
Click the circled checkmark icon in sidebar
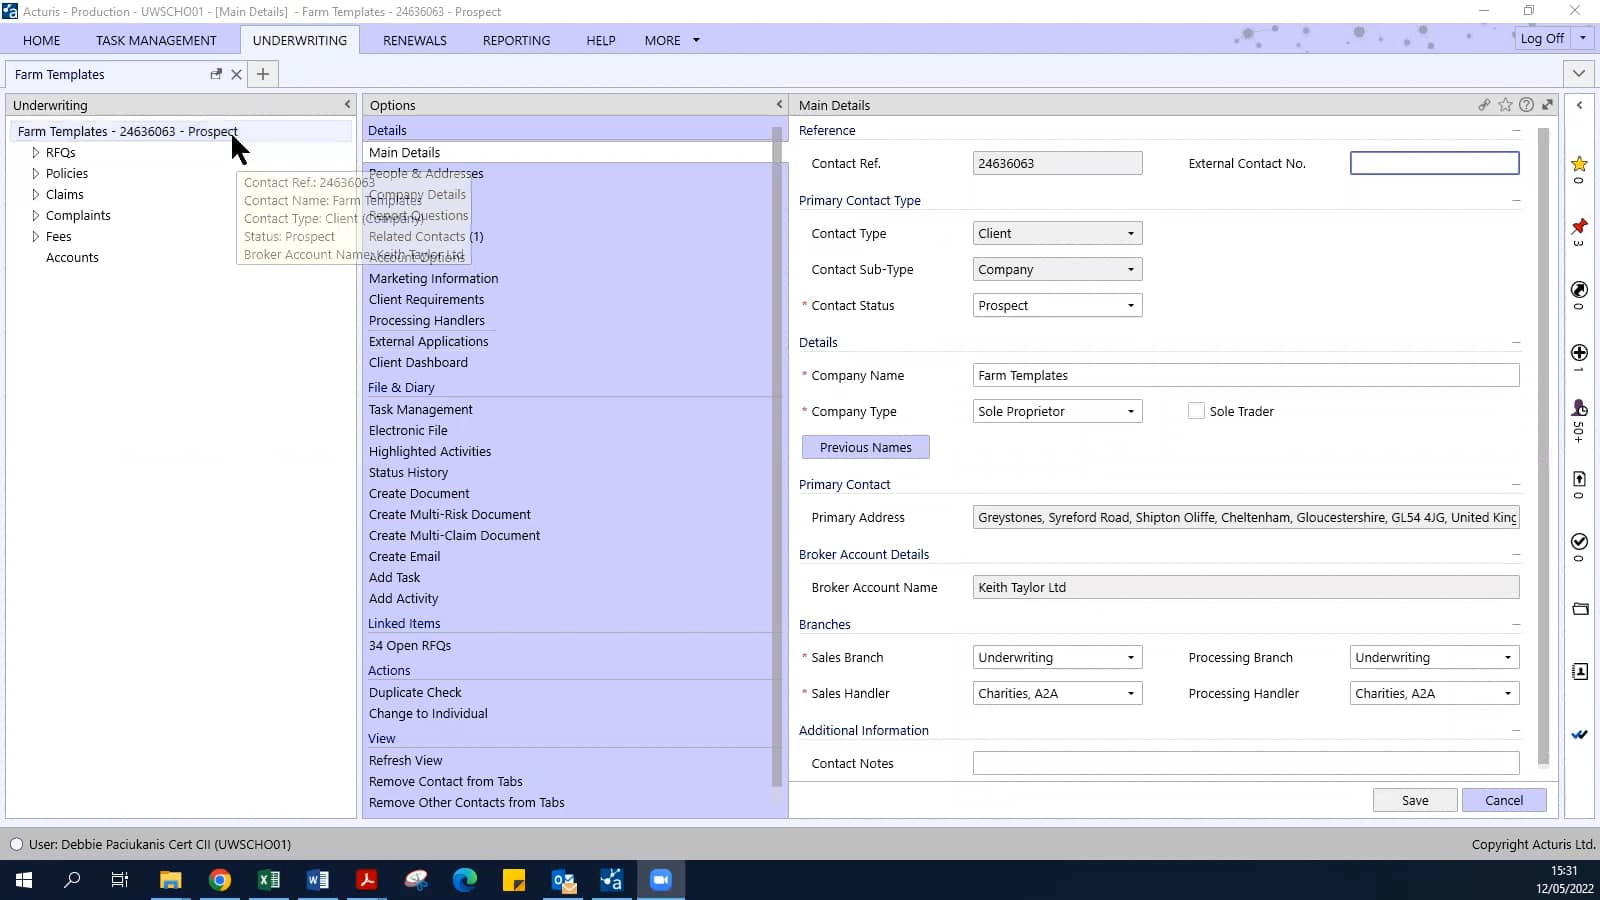(x=1579, y=542)
